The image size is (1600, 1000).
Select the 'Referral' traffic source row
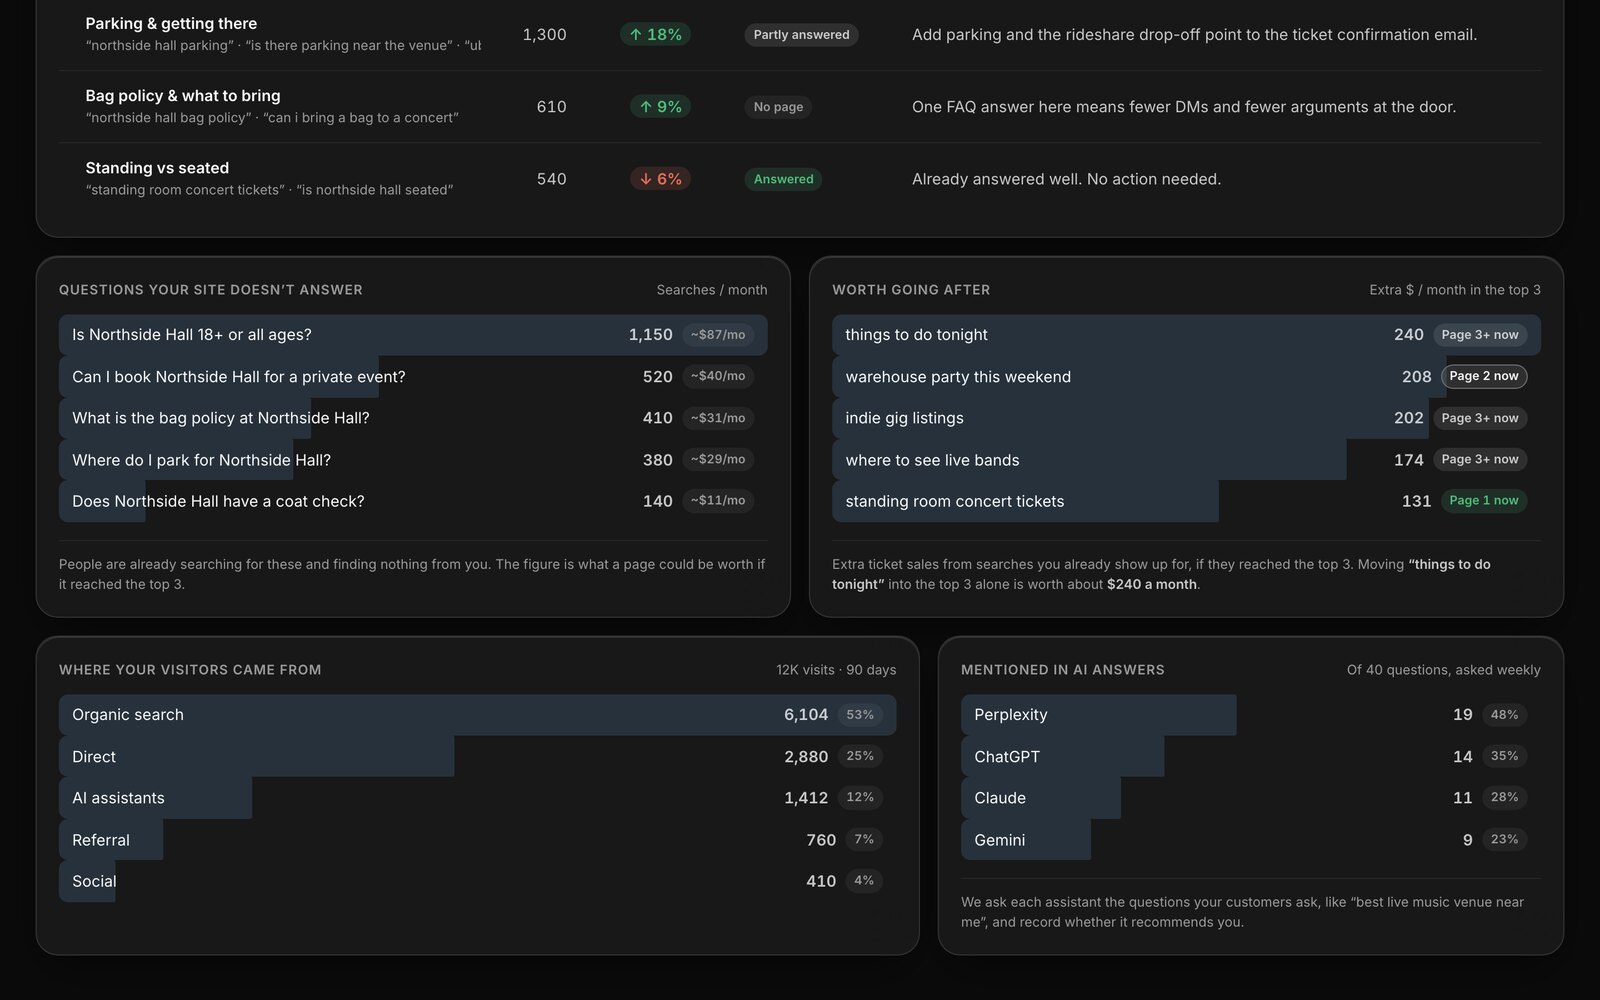(477, 840)
